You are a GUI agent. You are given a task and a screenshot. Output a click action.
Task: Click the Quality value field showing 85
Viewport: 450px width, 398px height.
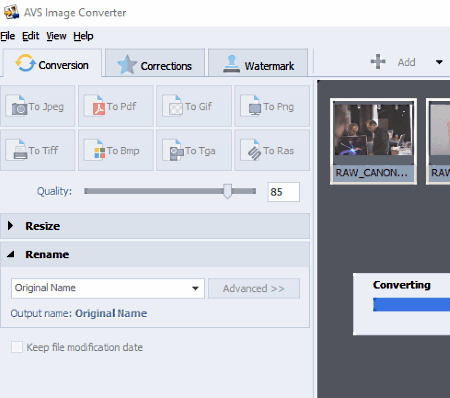click(284, 192)
